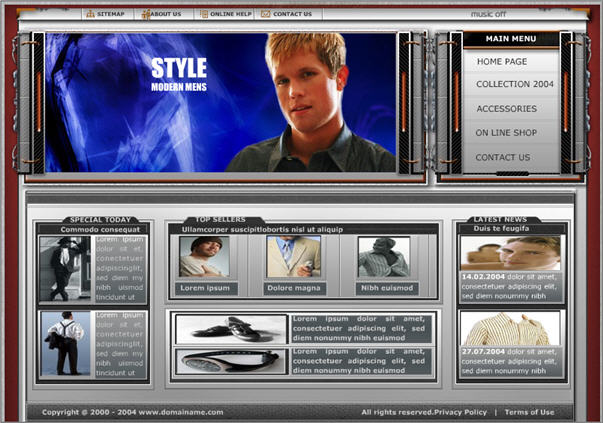603x423 pixels.
Task: Open the Terms of Use link
Action: pyautogui.click(x=529, y=412)
